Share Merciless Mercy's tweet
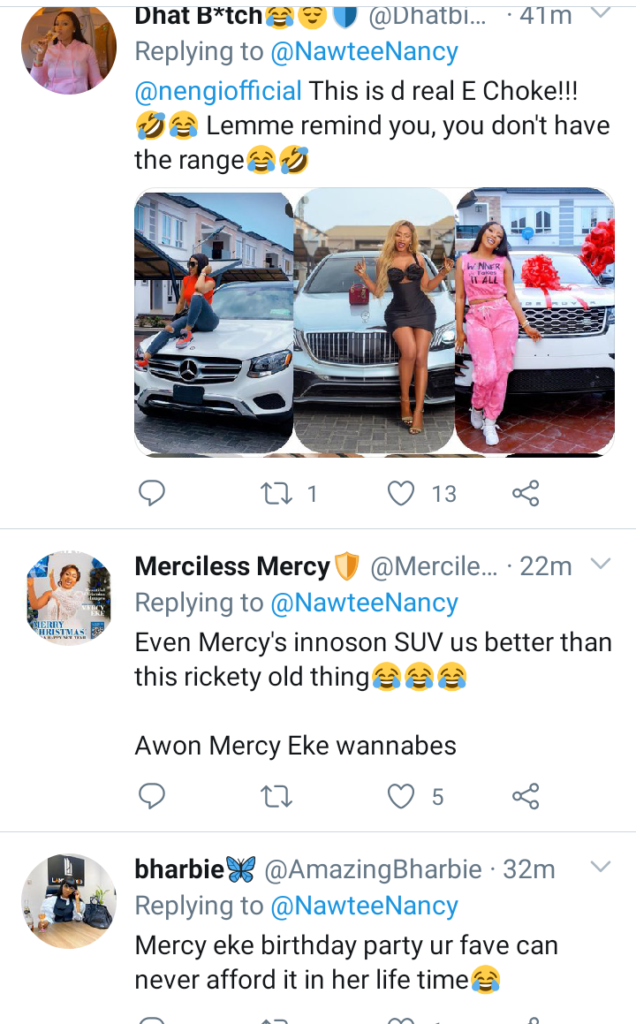This screenshot has height=1024, width=636. coord(525,796)
